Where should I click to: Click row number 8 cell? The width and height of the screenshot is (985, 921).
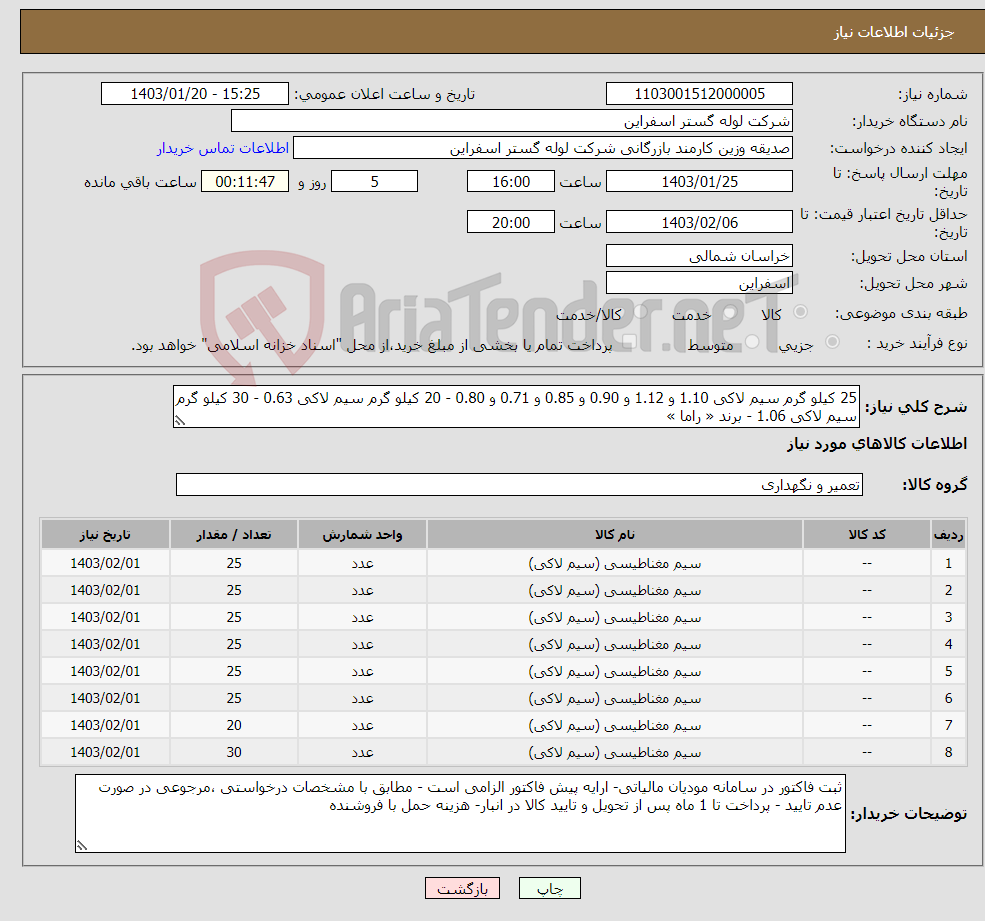tap(949, 753)
